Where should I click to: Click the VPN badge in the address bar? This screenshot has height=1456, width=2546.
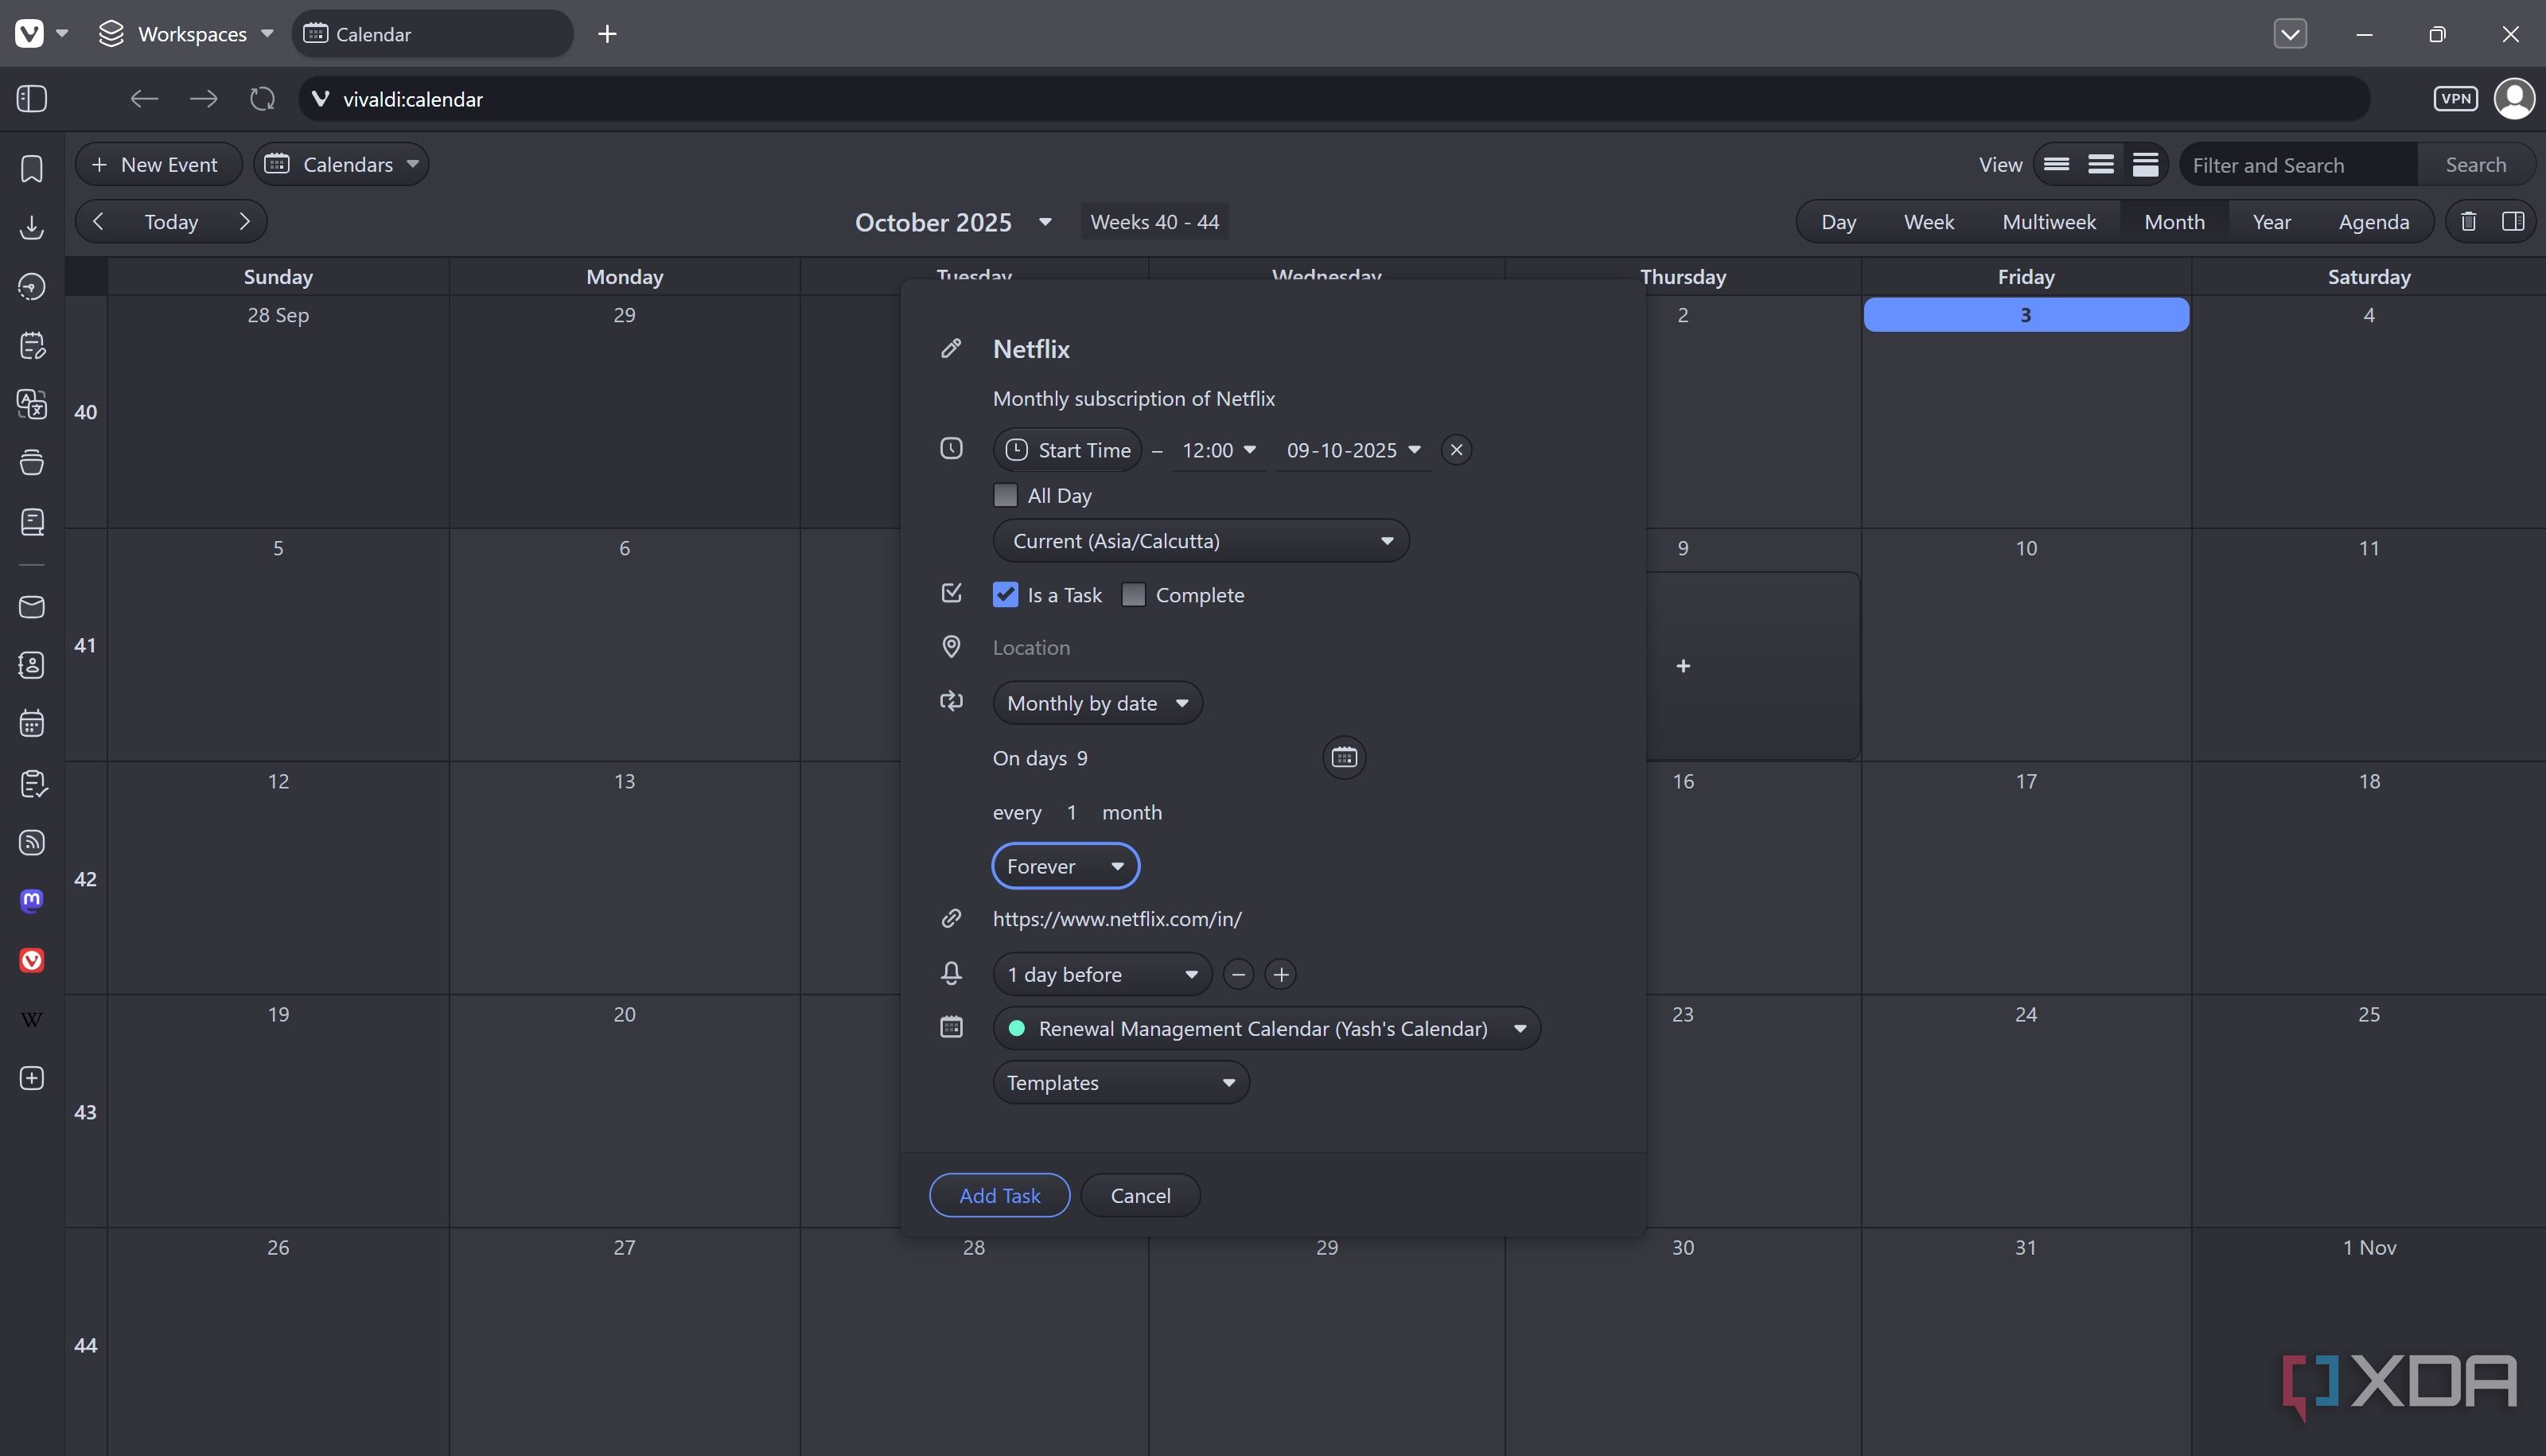pyautogui.click(x=2455, y=99)
